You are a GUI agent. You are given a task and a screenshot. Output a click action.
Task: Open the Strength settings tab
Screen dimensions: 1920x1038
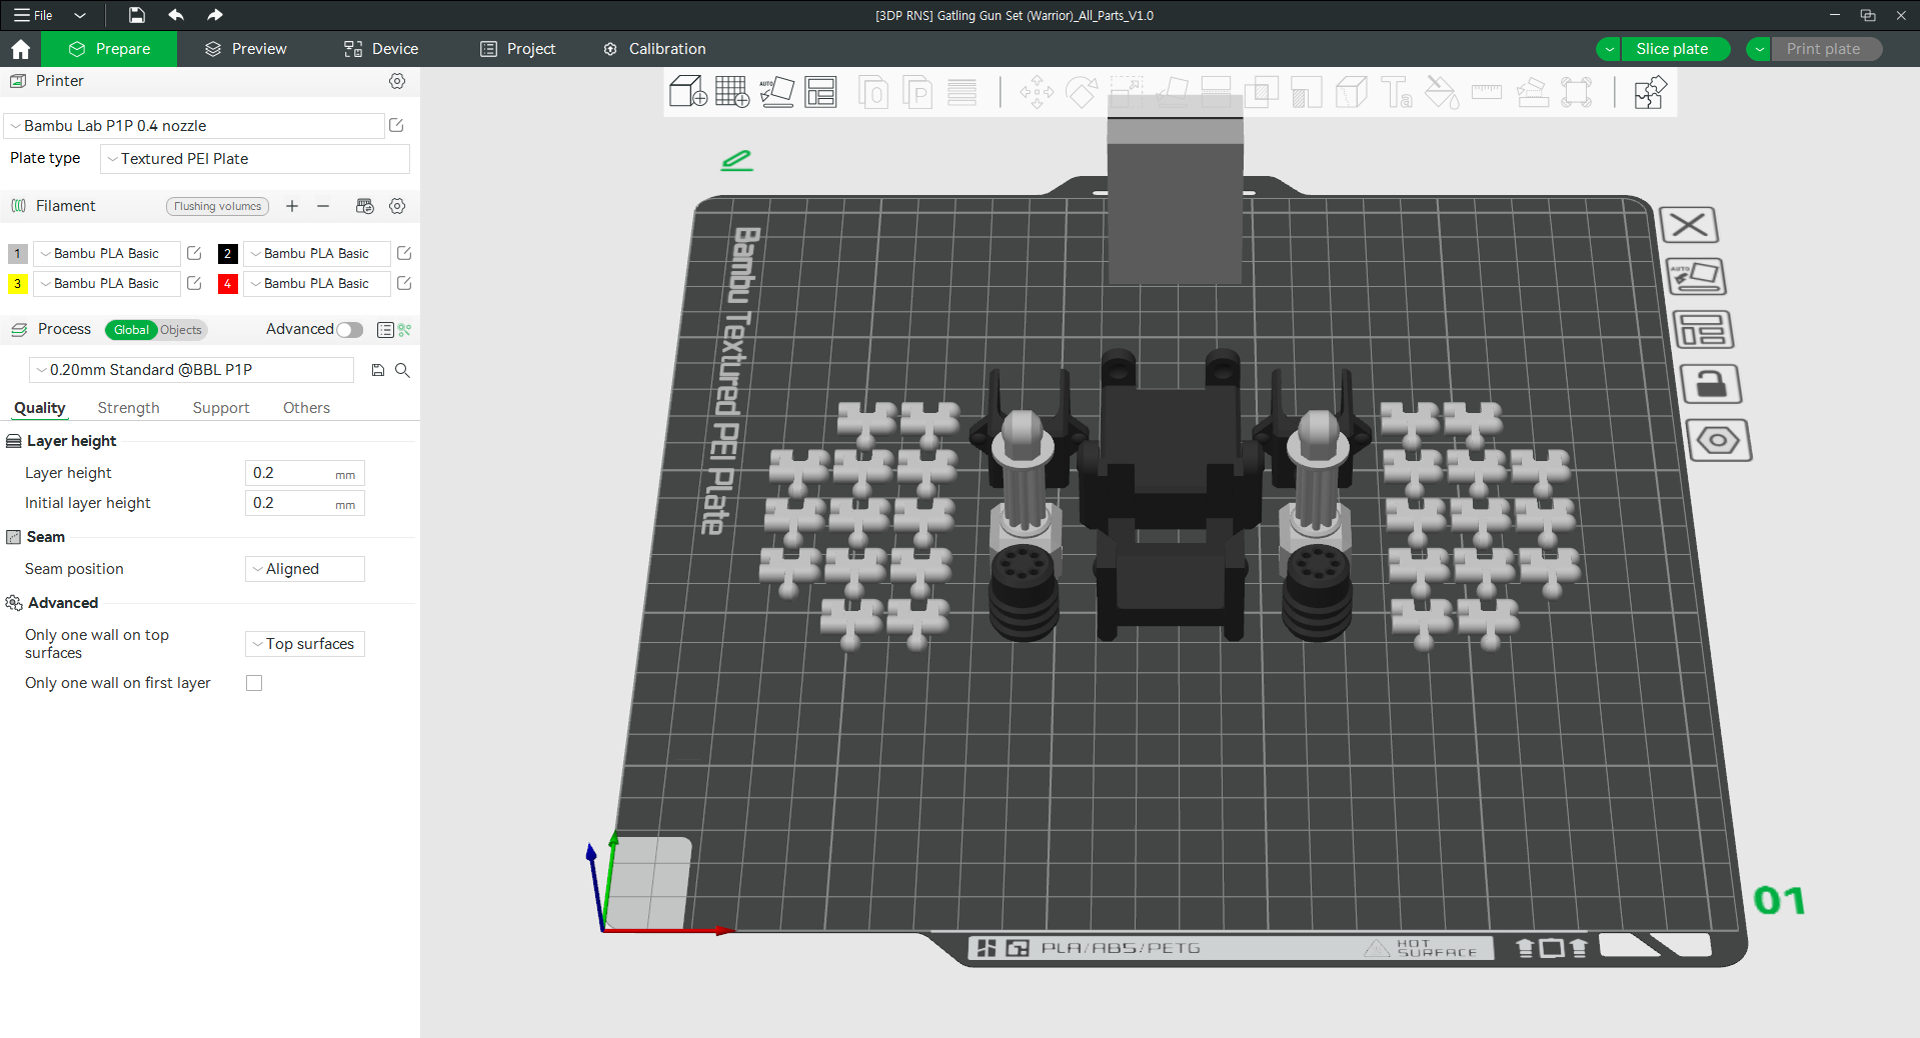pyautogui.click(x=129, y=408)
